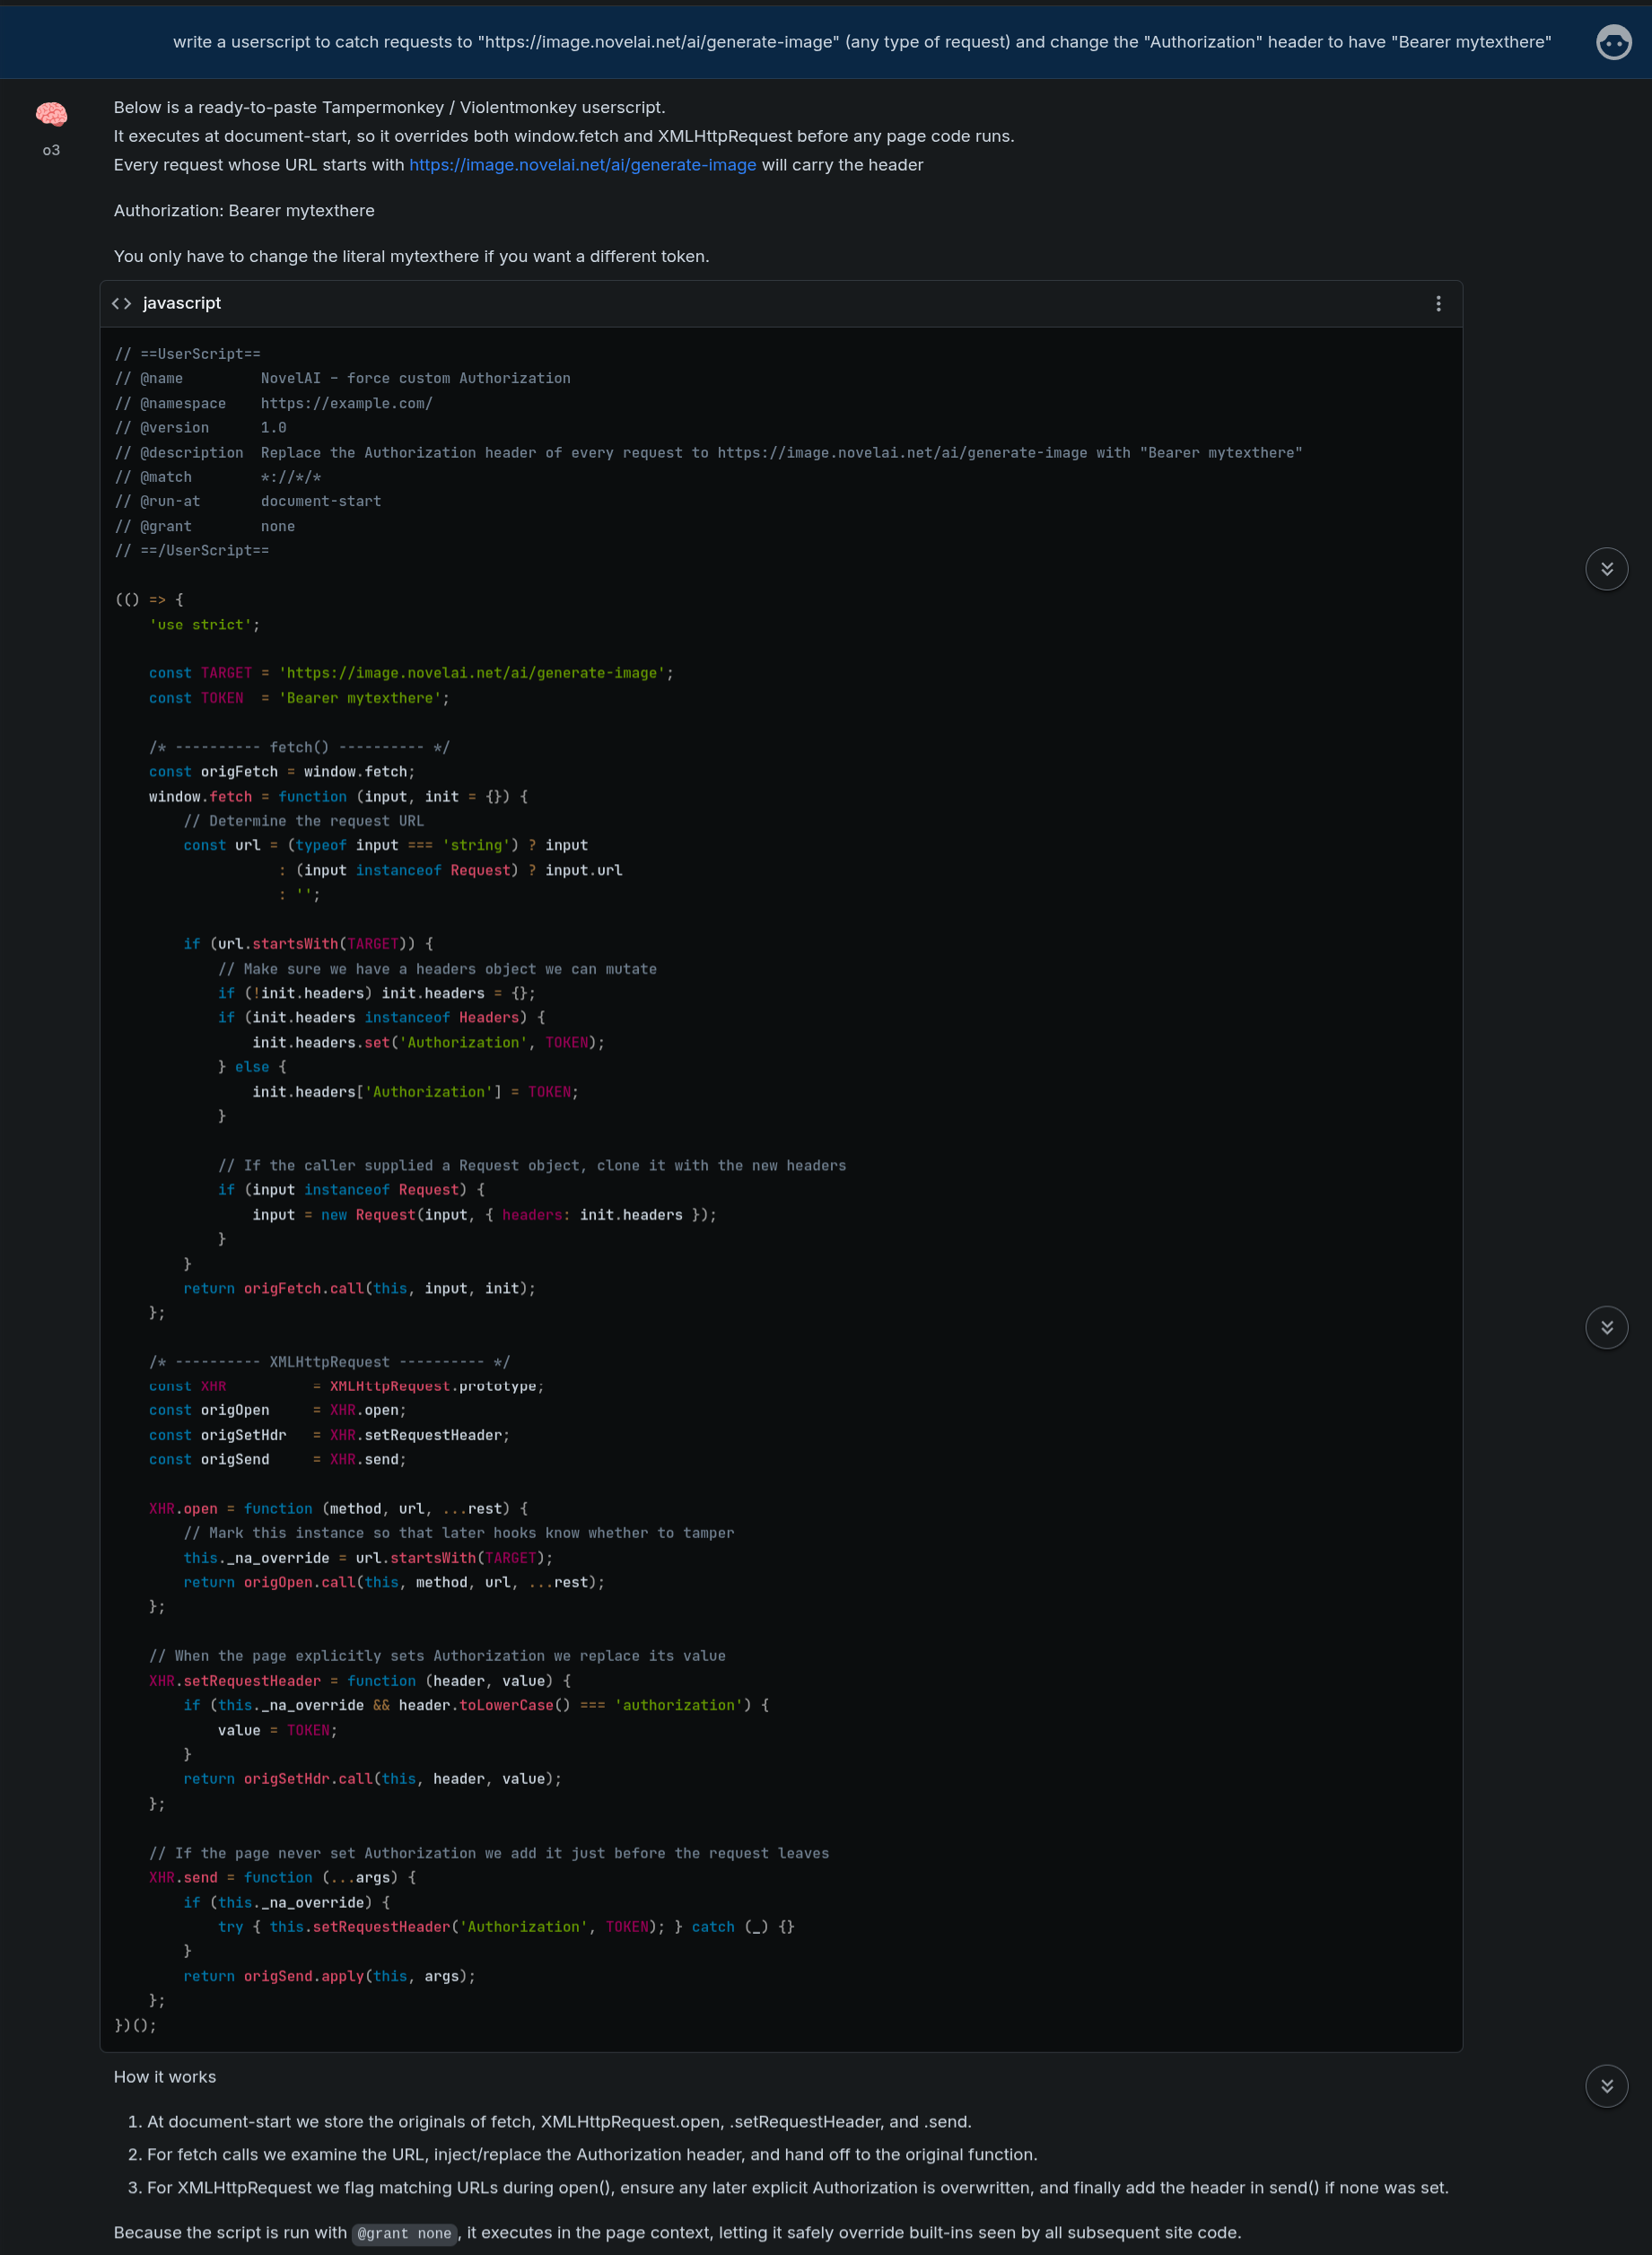Click the o3 model label
This screenshot has height=2255, width=1652.
click(x=51, y=150)
